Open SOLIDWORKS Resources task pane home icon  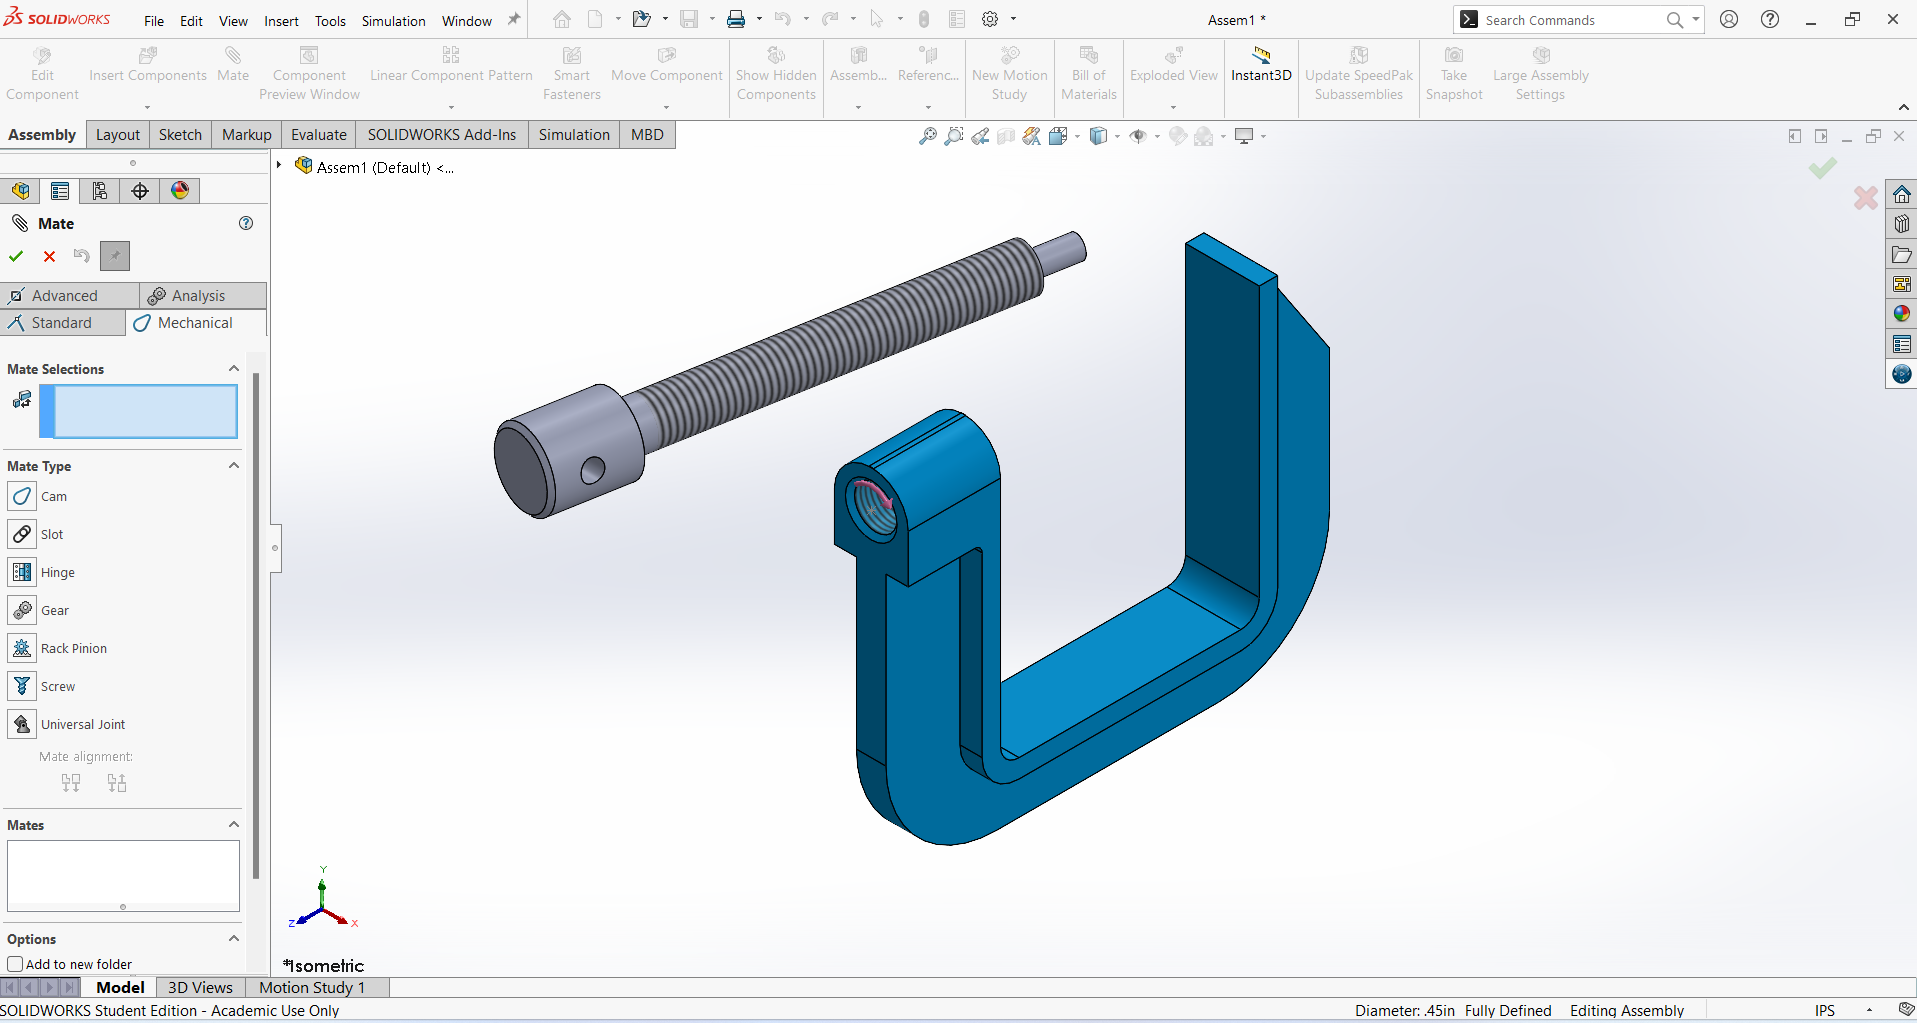1902,194
